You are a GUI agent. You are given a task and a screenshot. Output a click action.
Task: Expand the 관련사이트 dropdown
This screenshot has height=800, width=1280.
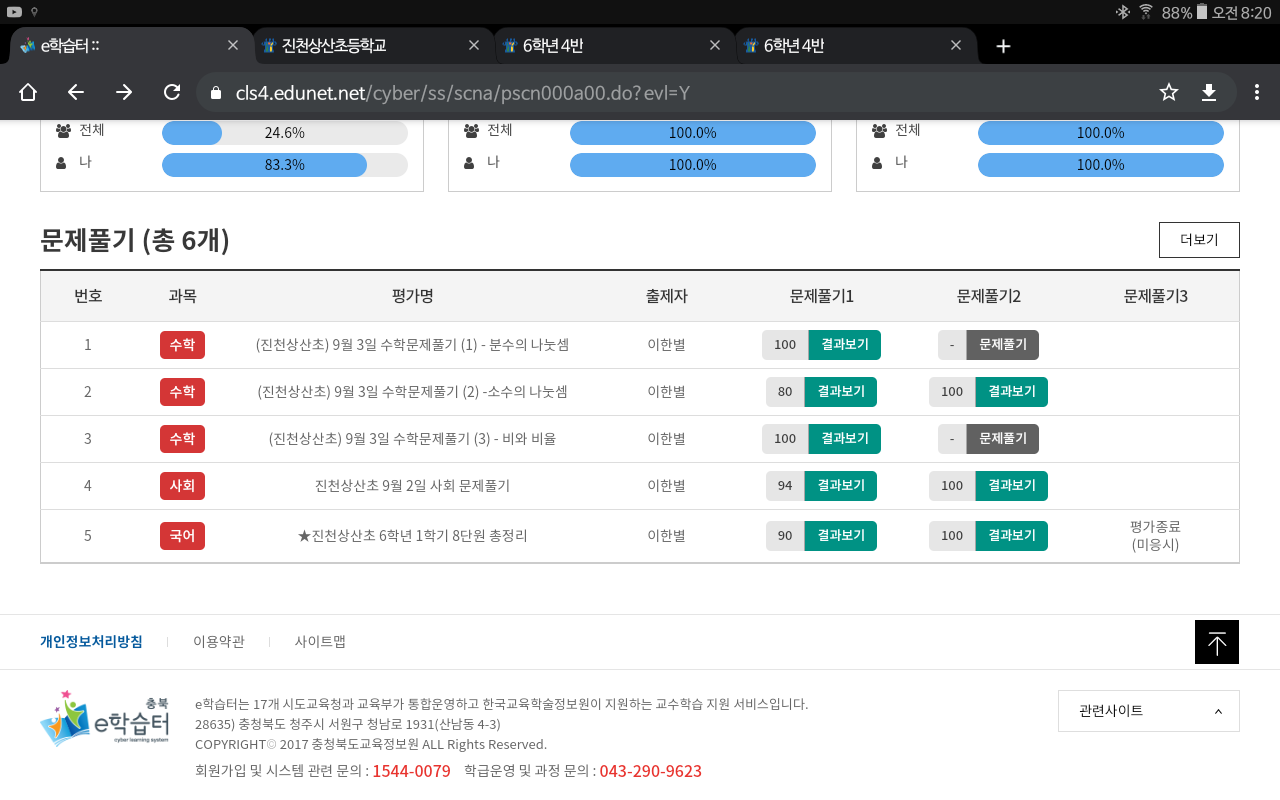(x=1149, y=711)
